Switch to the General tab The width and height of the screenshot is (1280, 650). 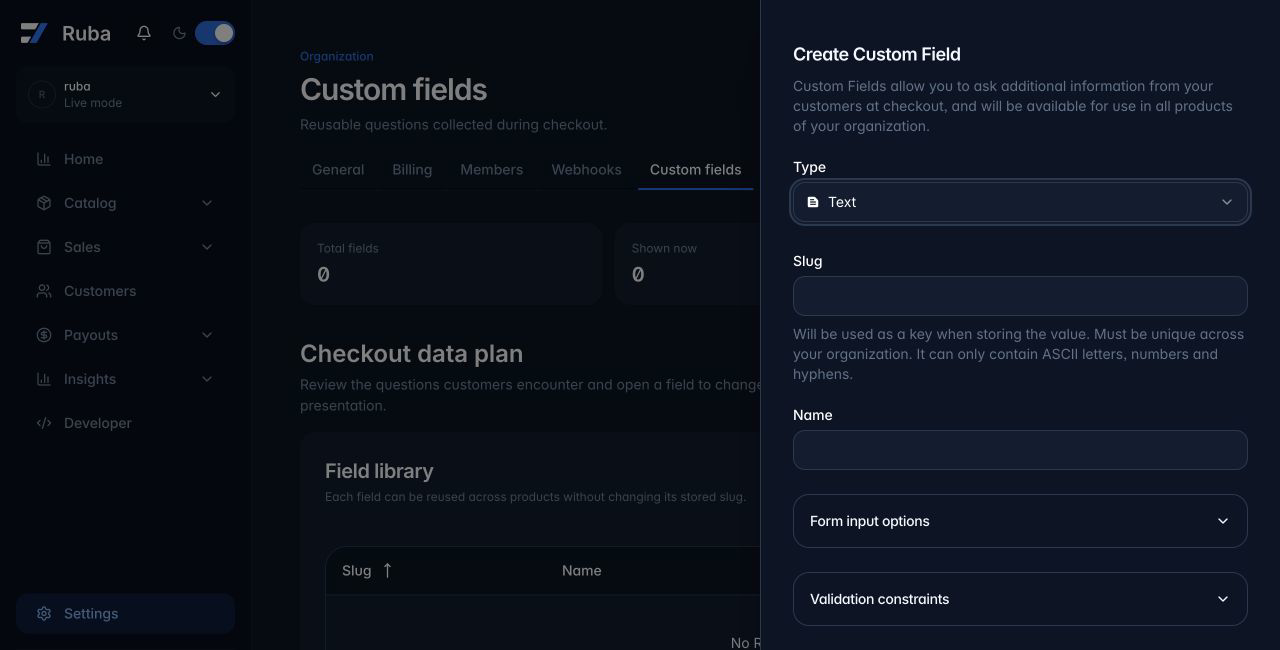(x=338, y=169)
